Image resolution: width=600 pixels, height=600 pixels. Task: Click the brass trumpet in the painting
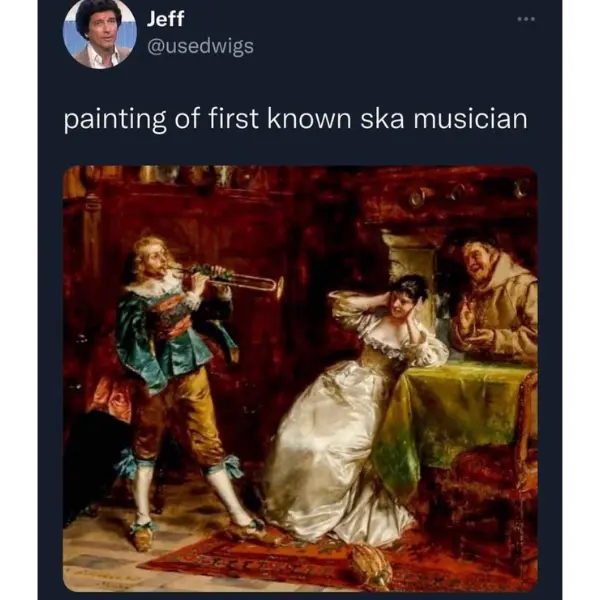[x=245, y=280]
